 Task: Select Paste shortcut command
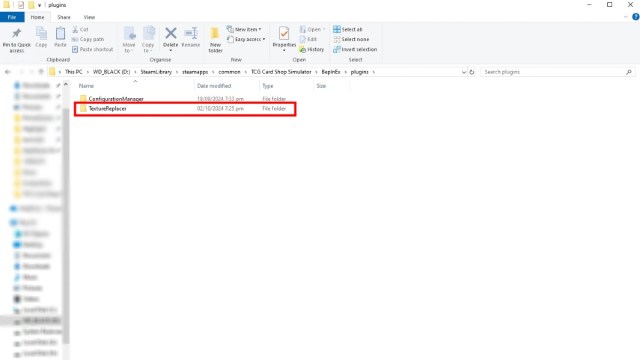coord(92,49)
